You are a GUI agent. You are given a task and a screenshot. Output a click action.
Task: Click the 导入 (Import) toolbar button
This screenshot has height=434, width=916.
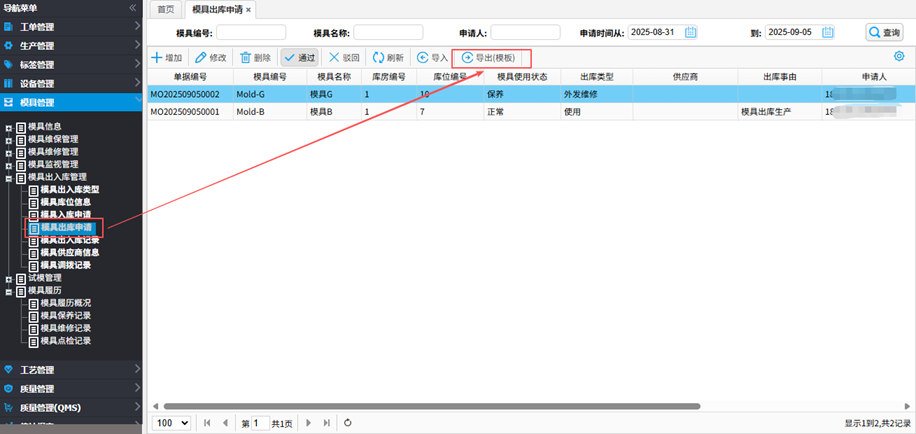tap(432, 58)
